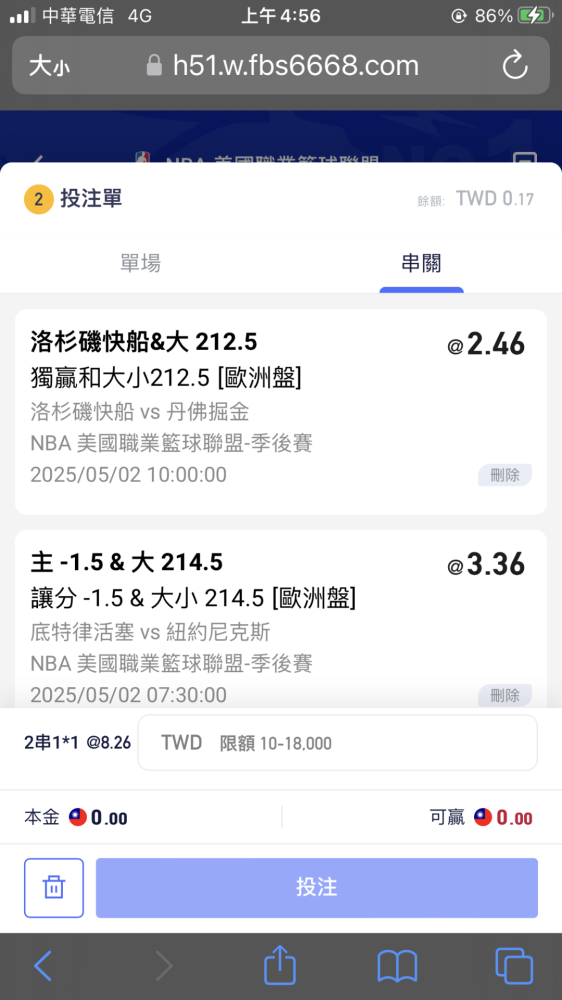Viewport: 562px width, 1000px height.
Task: Open Safari bookmarks book icon
Action: (397, 966)
